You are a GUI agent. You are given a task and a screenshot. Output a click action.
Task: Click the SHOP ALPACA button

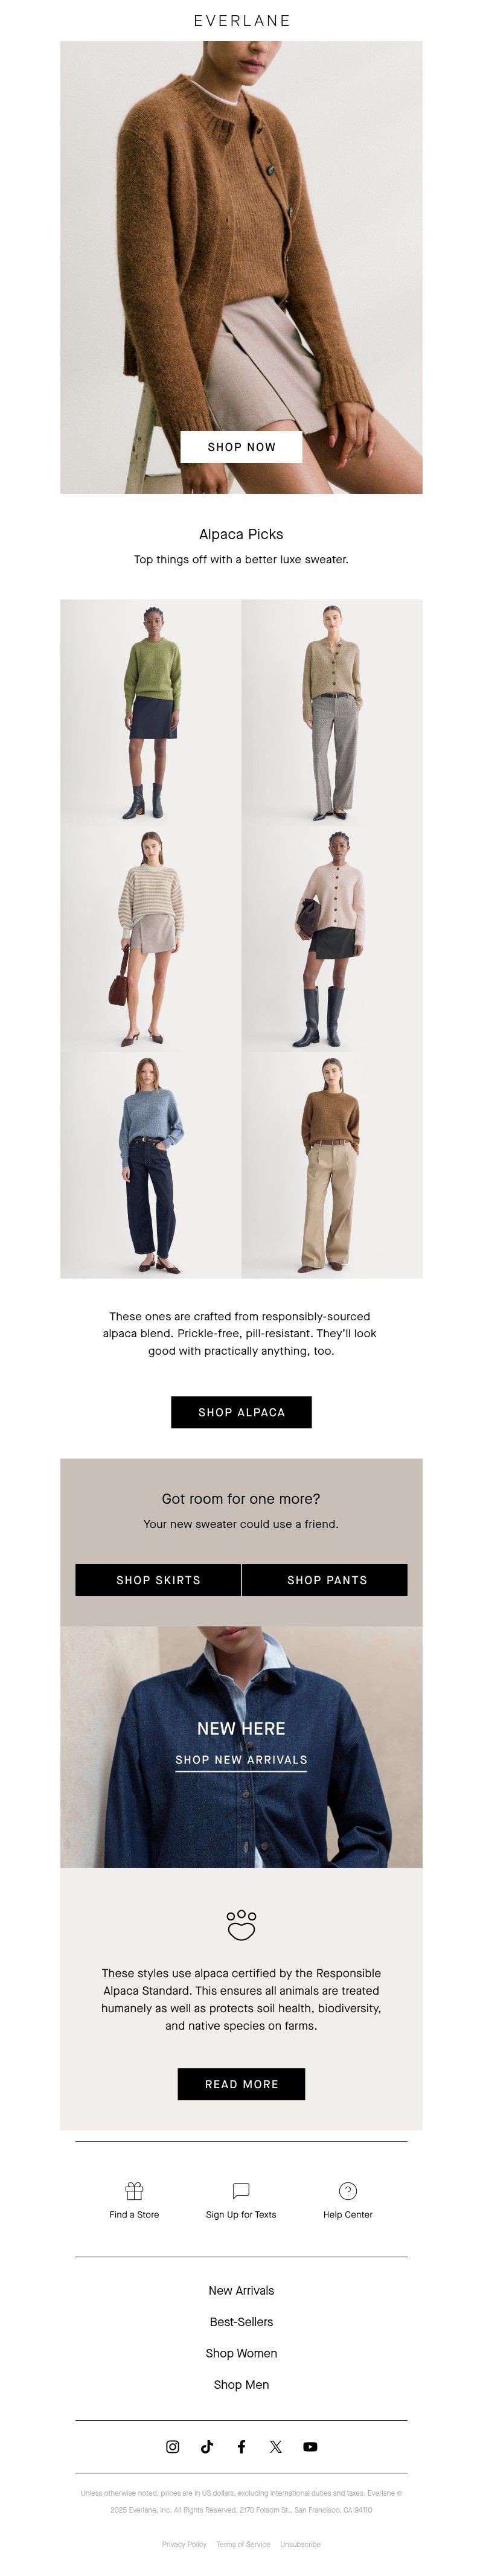(x=241, y=1412)
